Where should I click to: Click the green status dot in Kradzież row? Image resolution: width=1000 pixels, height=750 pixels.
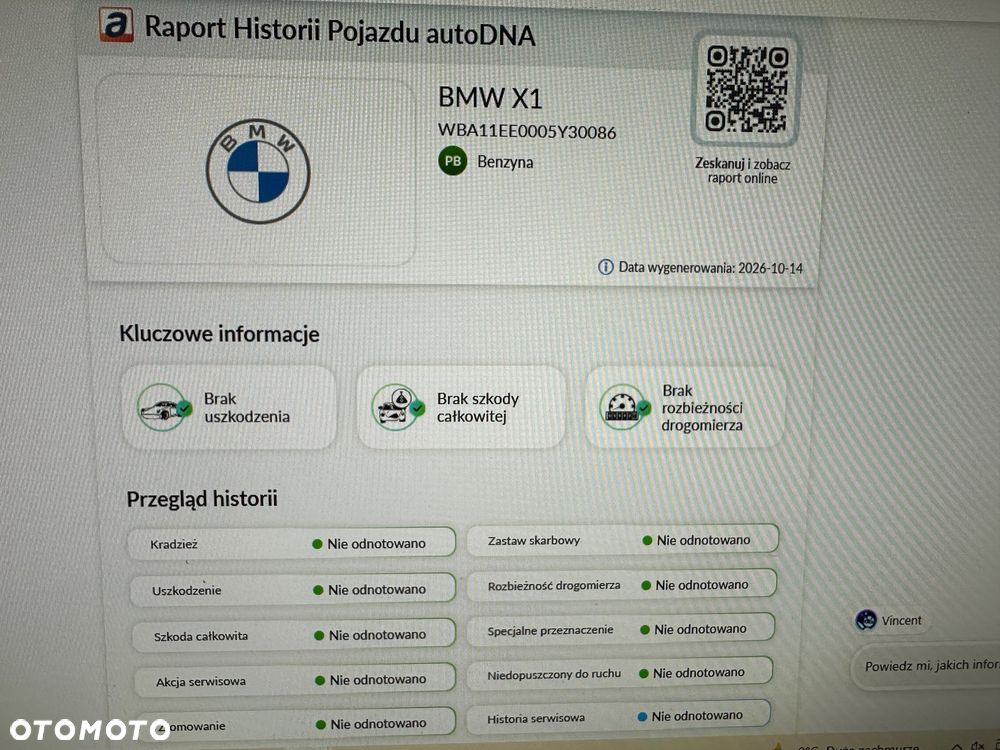pyautogui.click(x=317, y=544)
